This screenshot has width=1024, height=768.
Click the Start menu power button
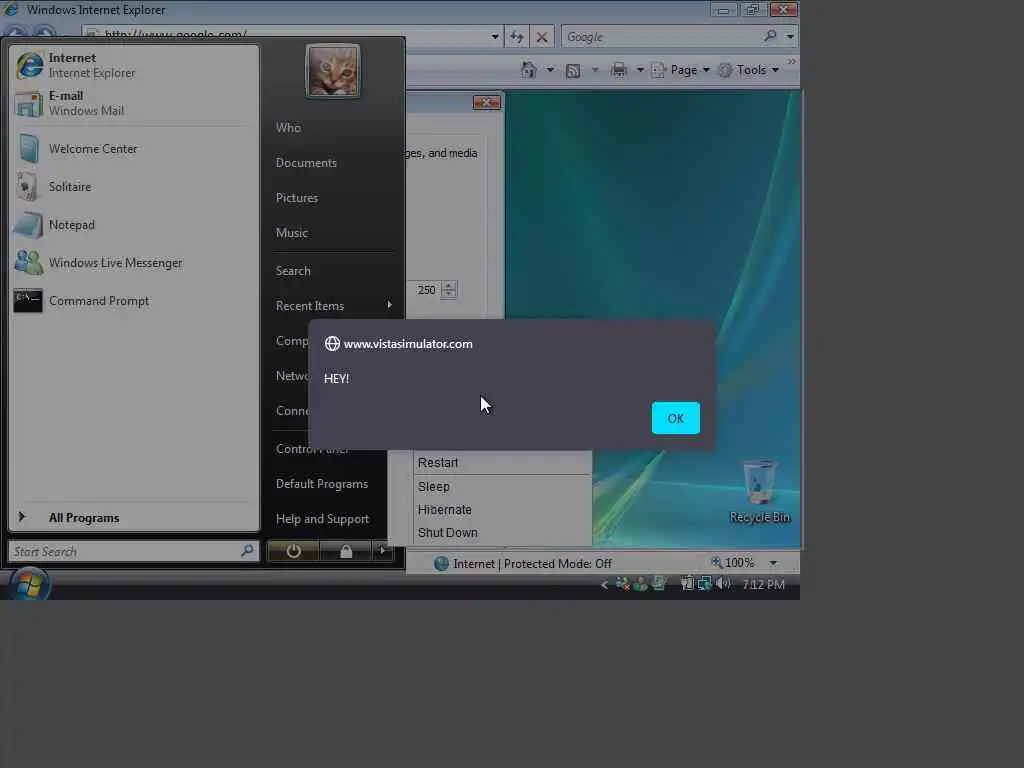pyautogui.click(x=293, y=551)
